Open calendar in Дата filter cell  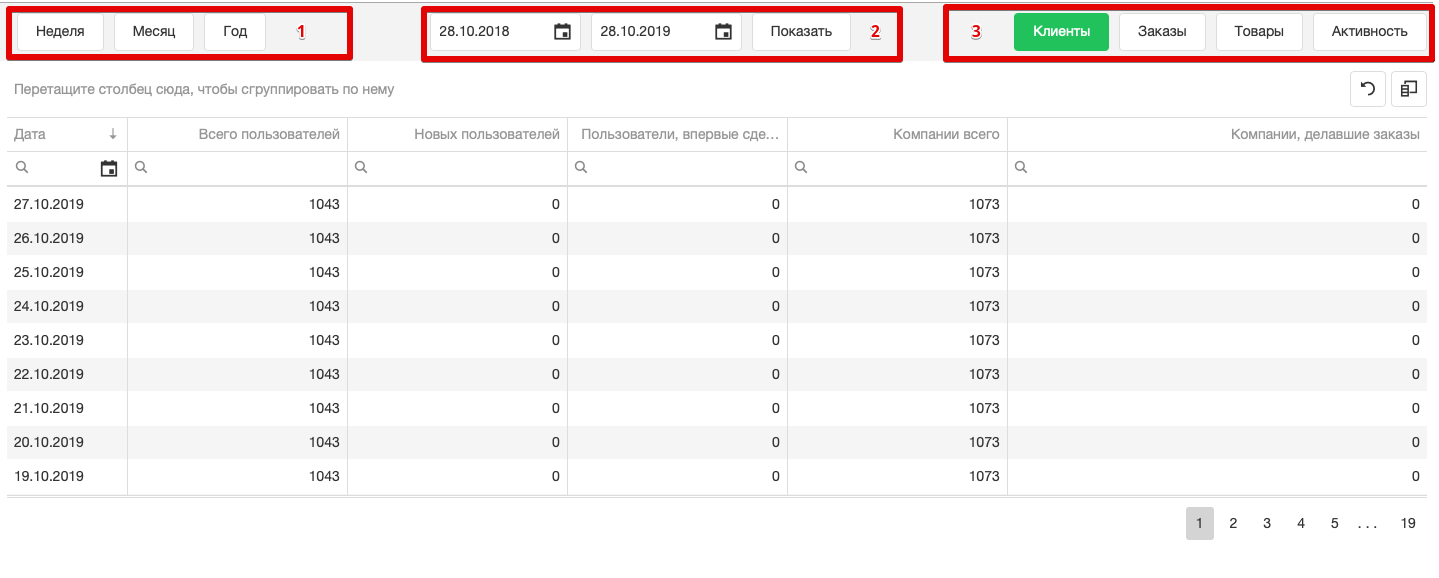tap(109, 169)
